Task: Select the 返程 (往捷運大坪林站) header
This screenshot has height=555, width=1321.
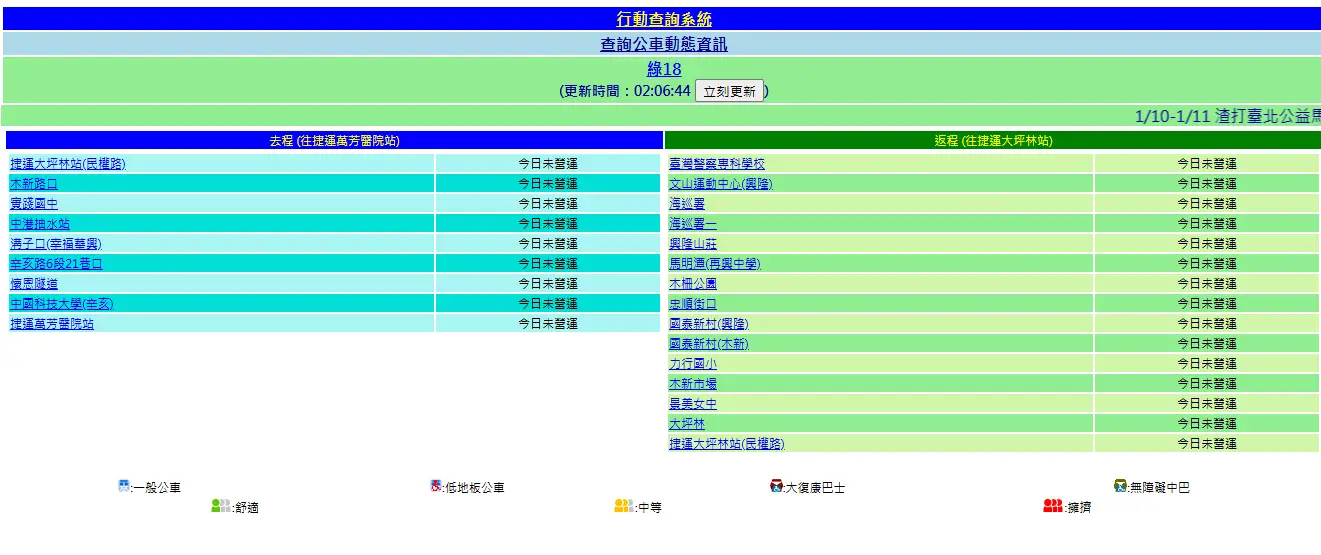Action: tap(993, 141)
